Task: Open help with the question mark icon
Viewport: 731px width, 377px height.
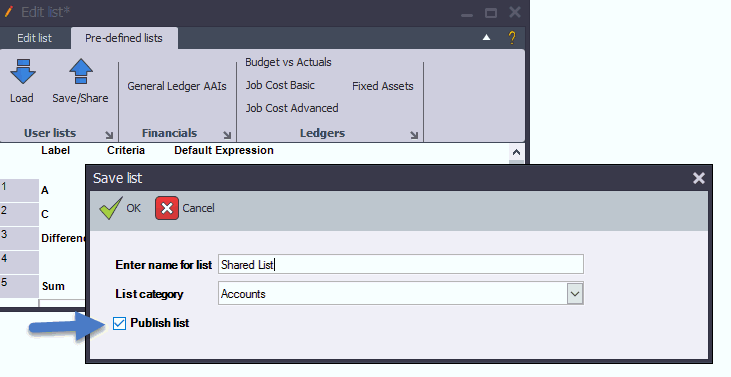Action: click(x=512, y=37)
